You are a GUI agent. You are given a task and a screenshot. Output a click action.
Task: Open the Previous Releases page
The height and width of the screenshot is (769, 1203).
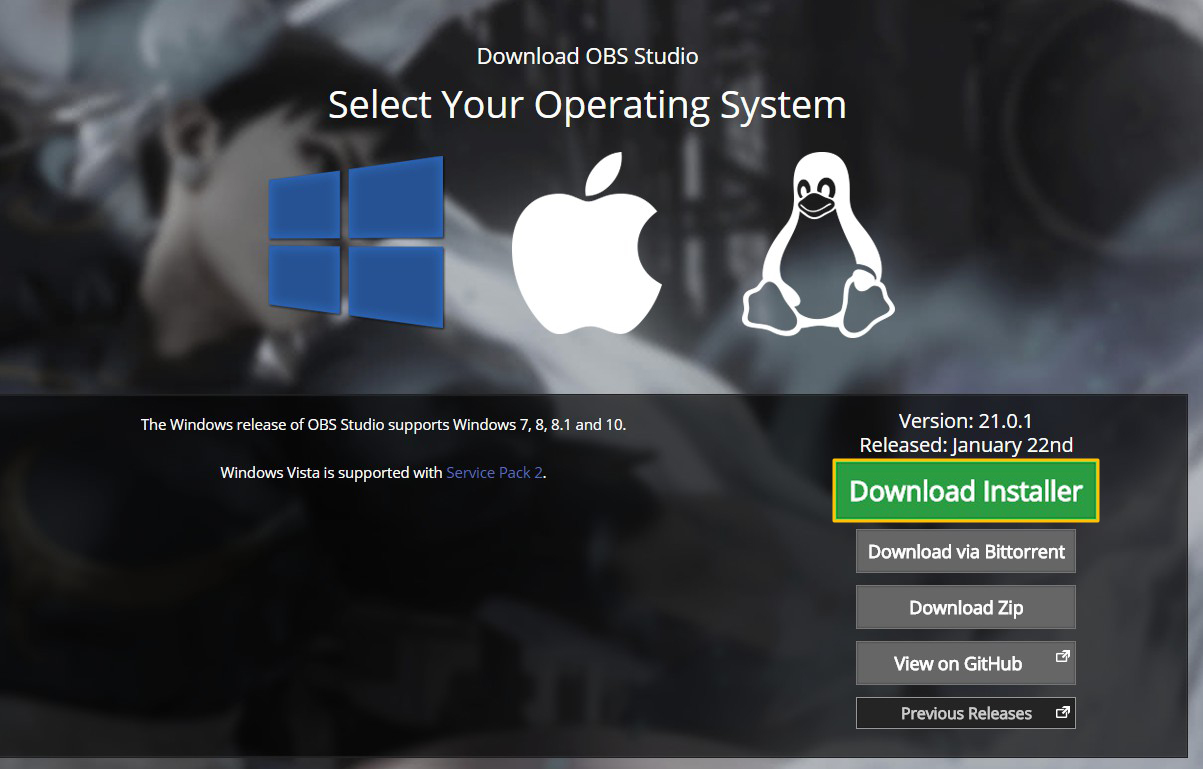pyautogui.click(x=966, y=713)
